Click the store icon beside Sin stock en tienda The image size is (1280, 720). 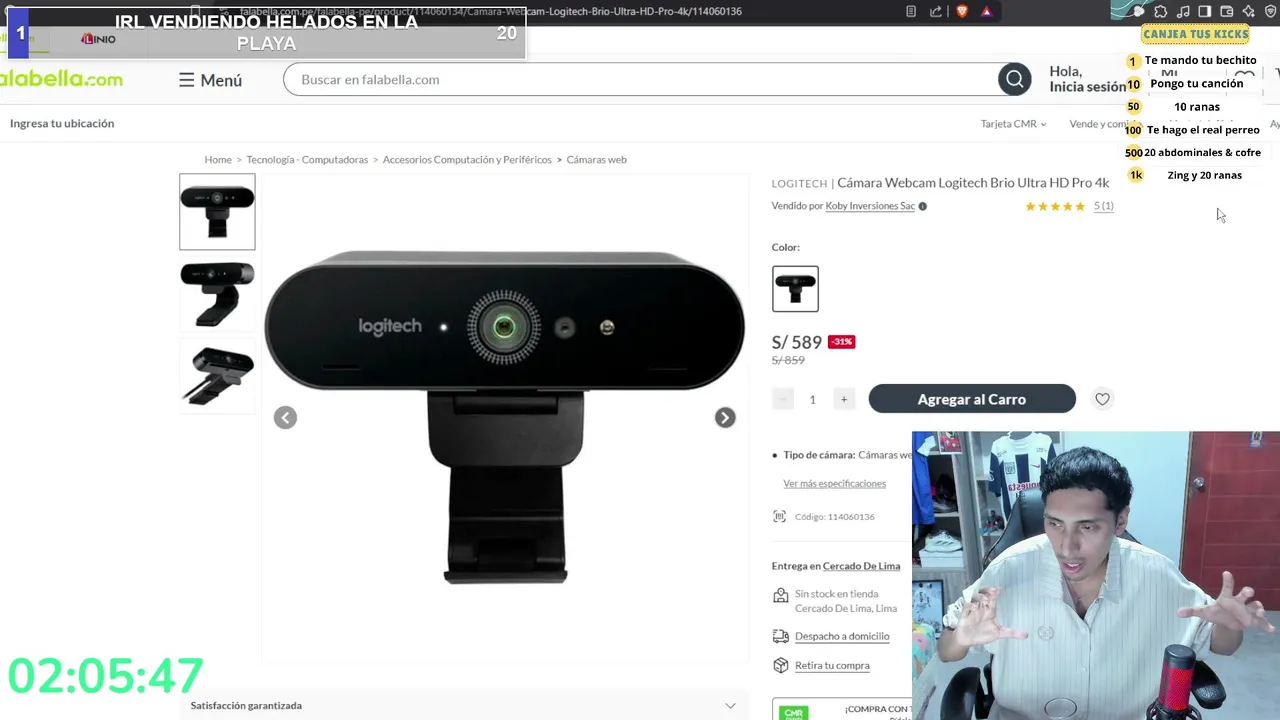pyautogui.click(x=781, y=596)
